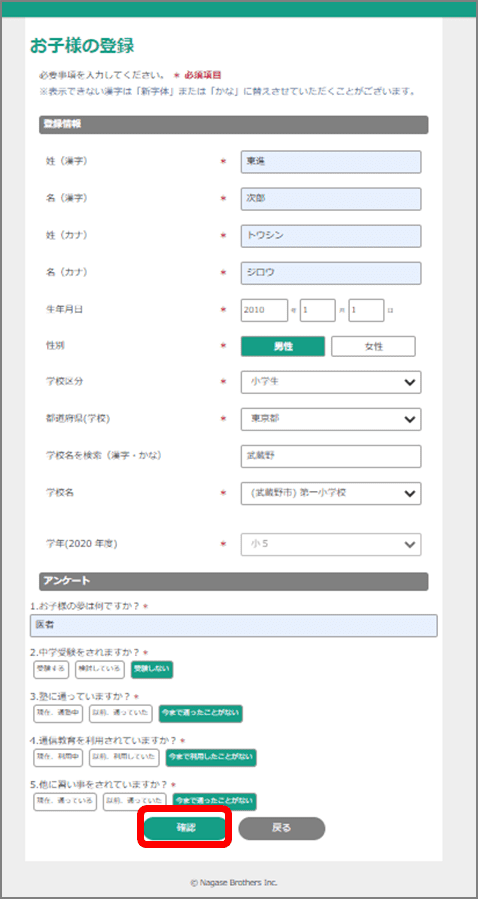The width and height of the screenshot is (478, 899).
Task: Select 以前、利用していた for the correspondence education question
Action: pos(125,757)
